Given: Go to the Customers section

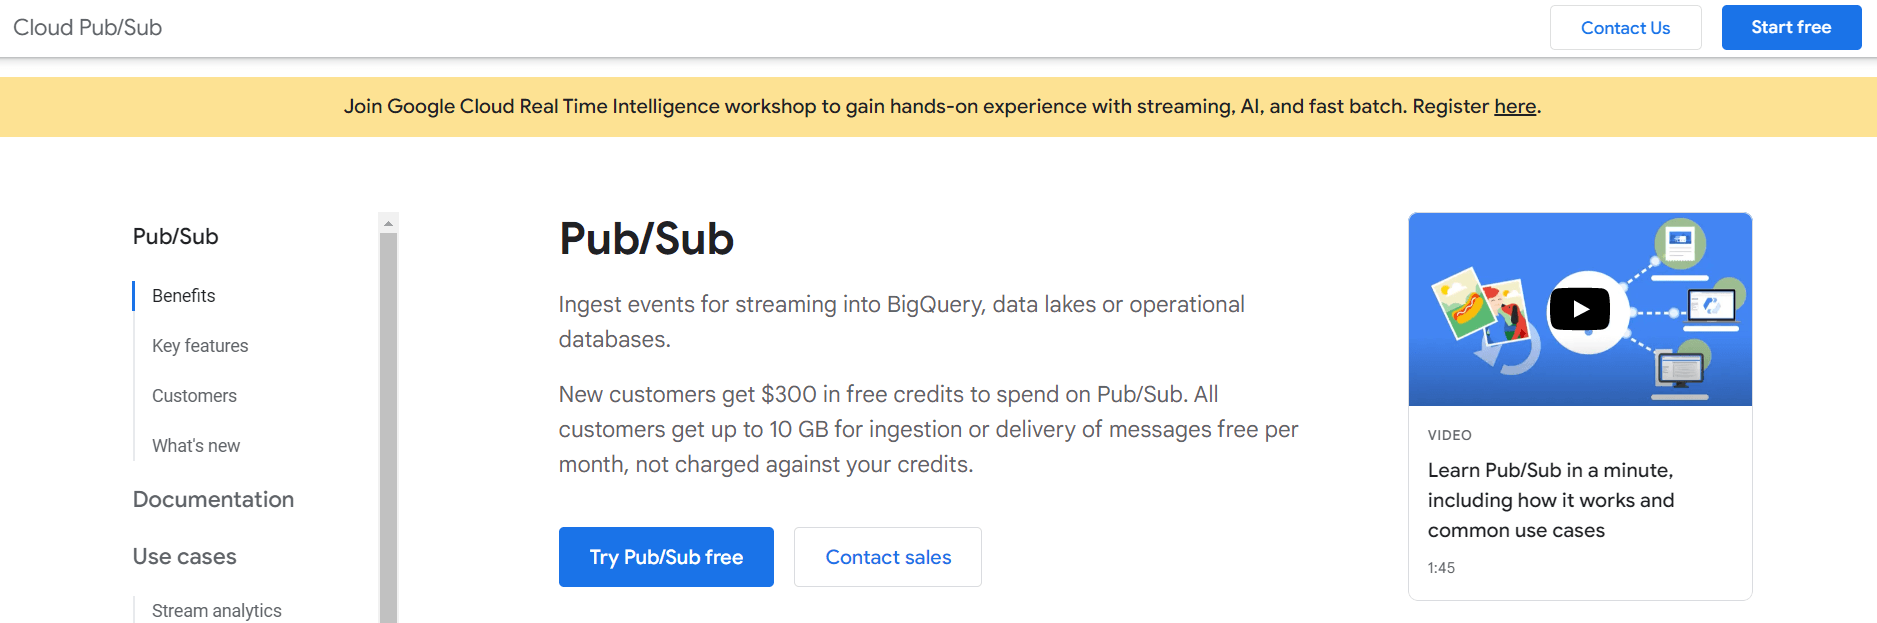Looking at the screenshot, I should (x=194, y=395).
